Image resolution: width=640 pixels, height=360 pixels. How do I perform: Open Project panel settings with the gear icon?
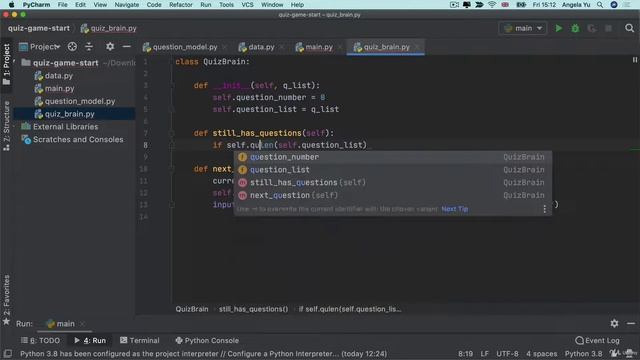click(110, 47)
